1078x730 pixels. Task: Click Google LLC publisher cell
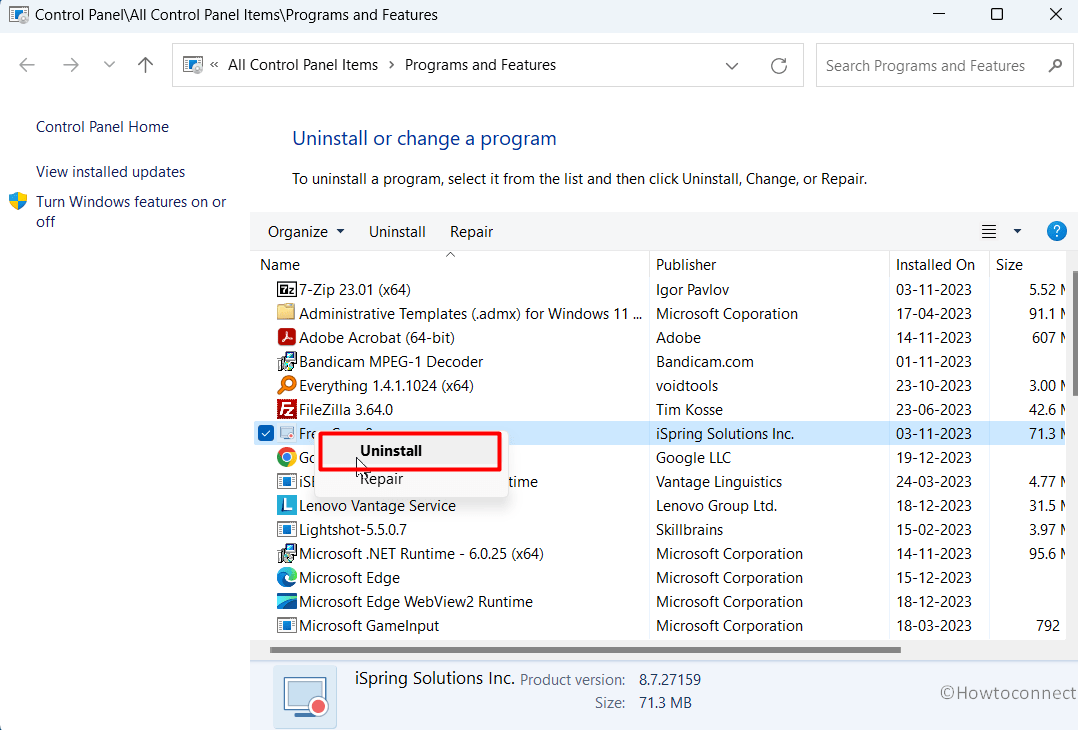(693, 457)
